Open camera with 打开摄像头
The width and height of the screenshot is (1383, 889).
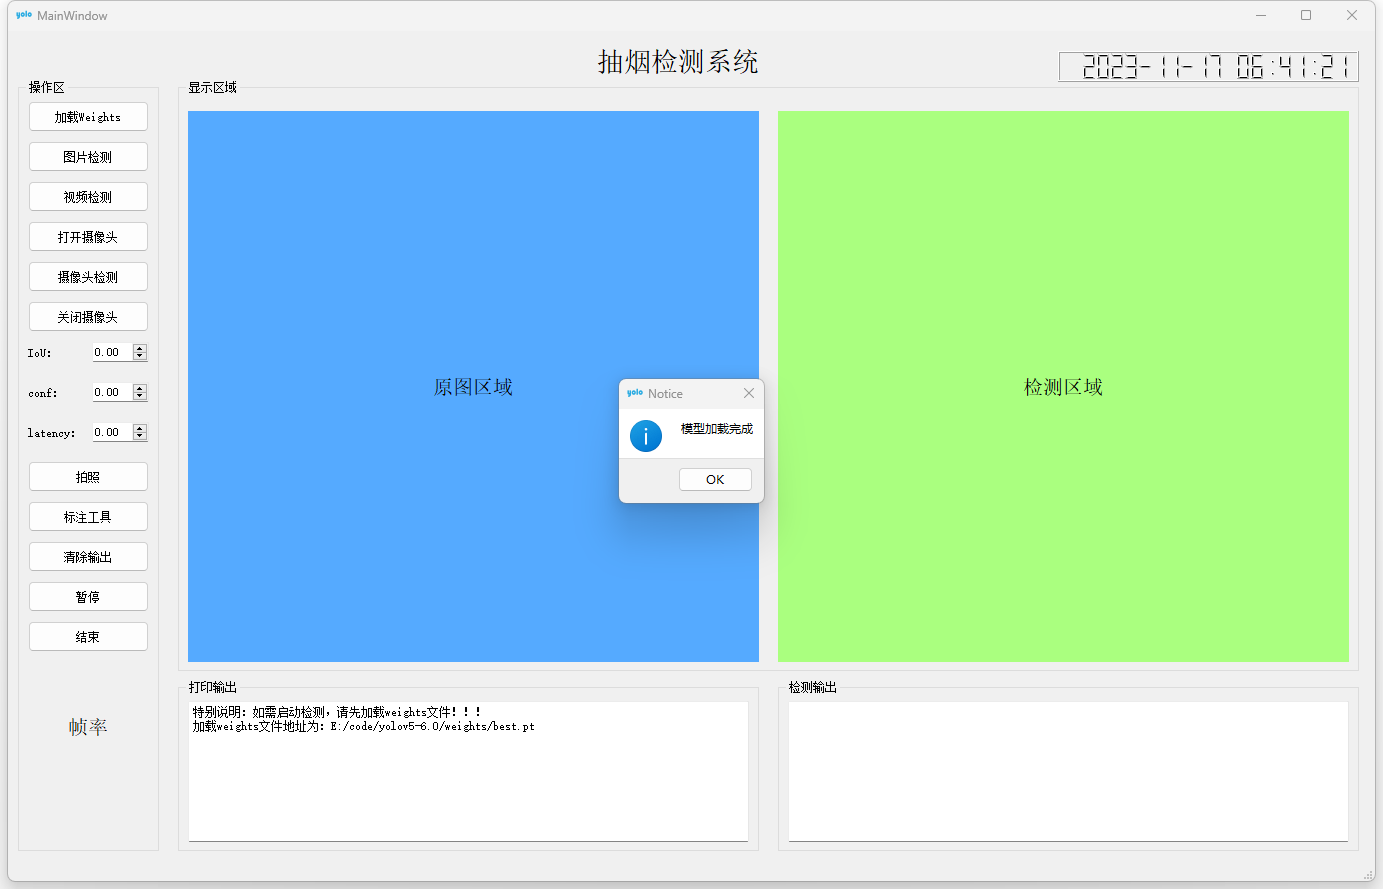pos(88,237)
